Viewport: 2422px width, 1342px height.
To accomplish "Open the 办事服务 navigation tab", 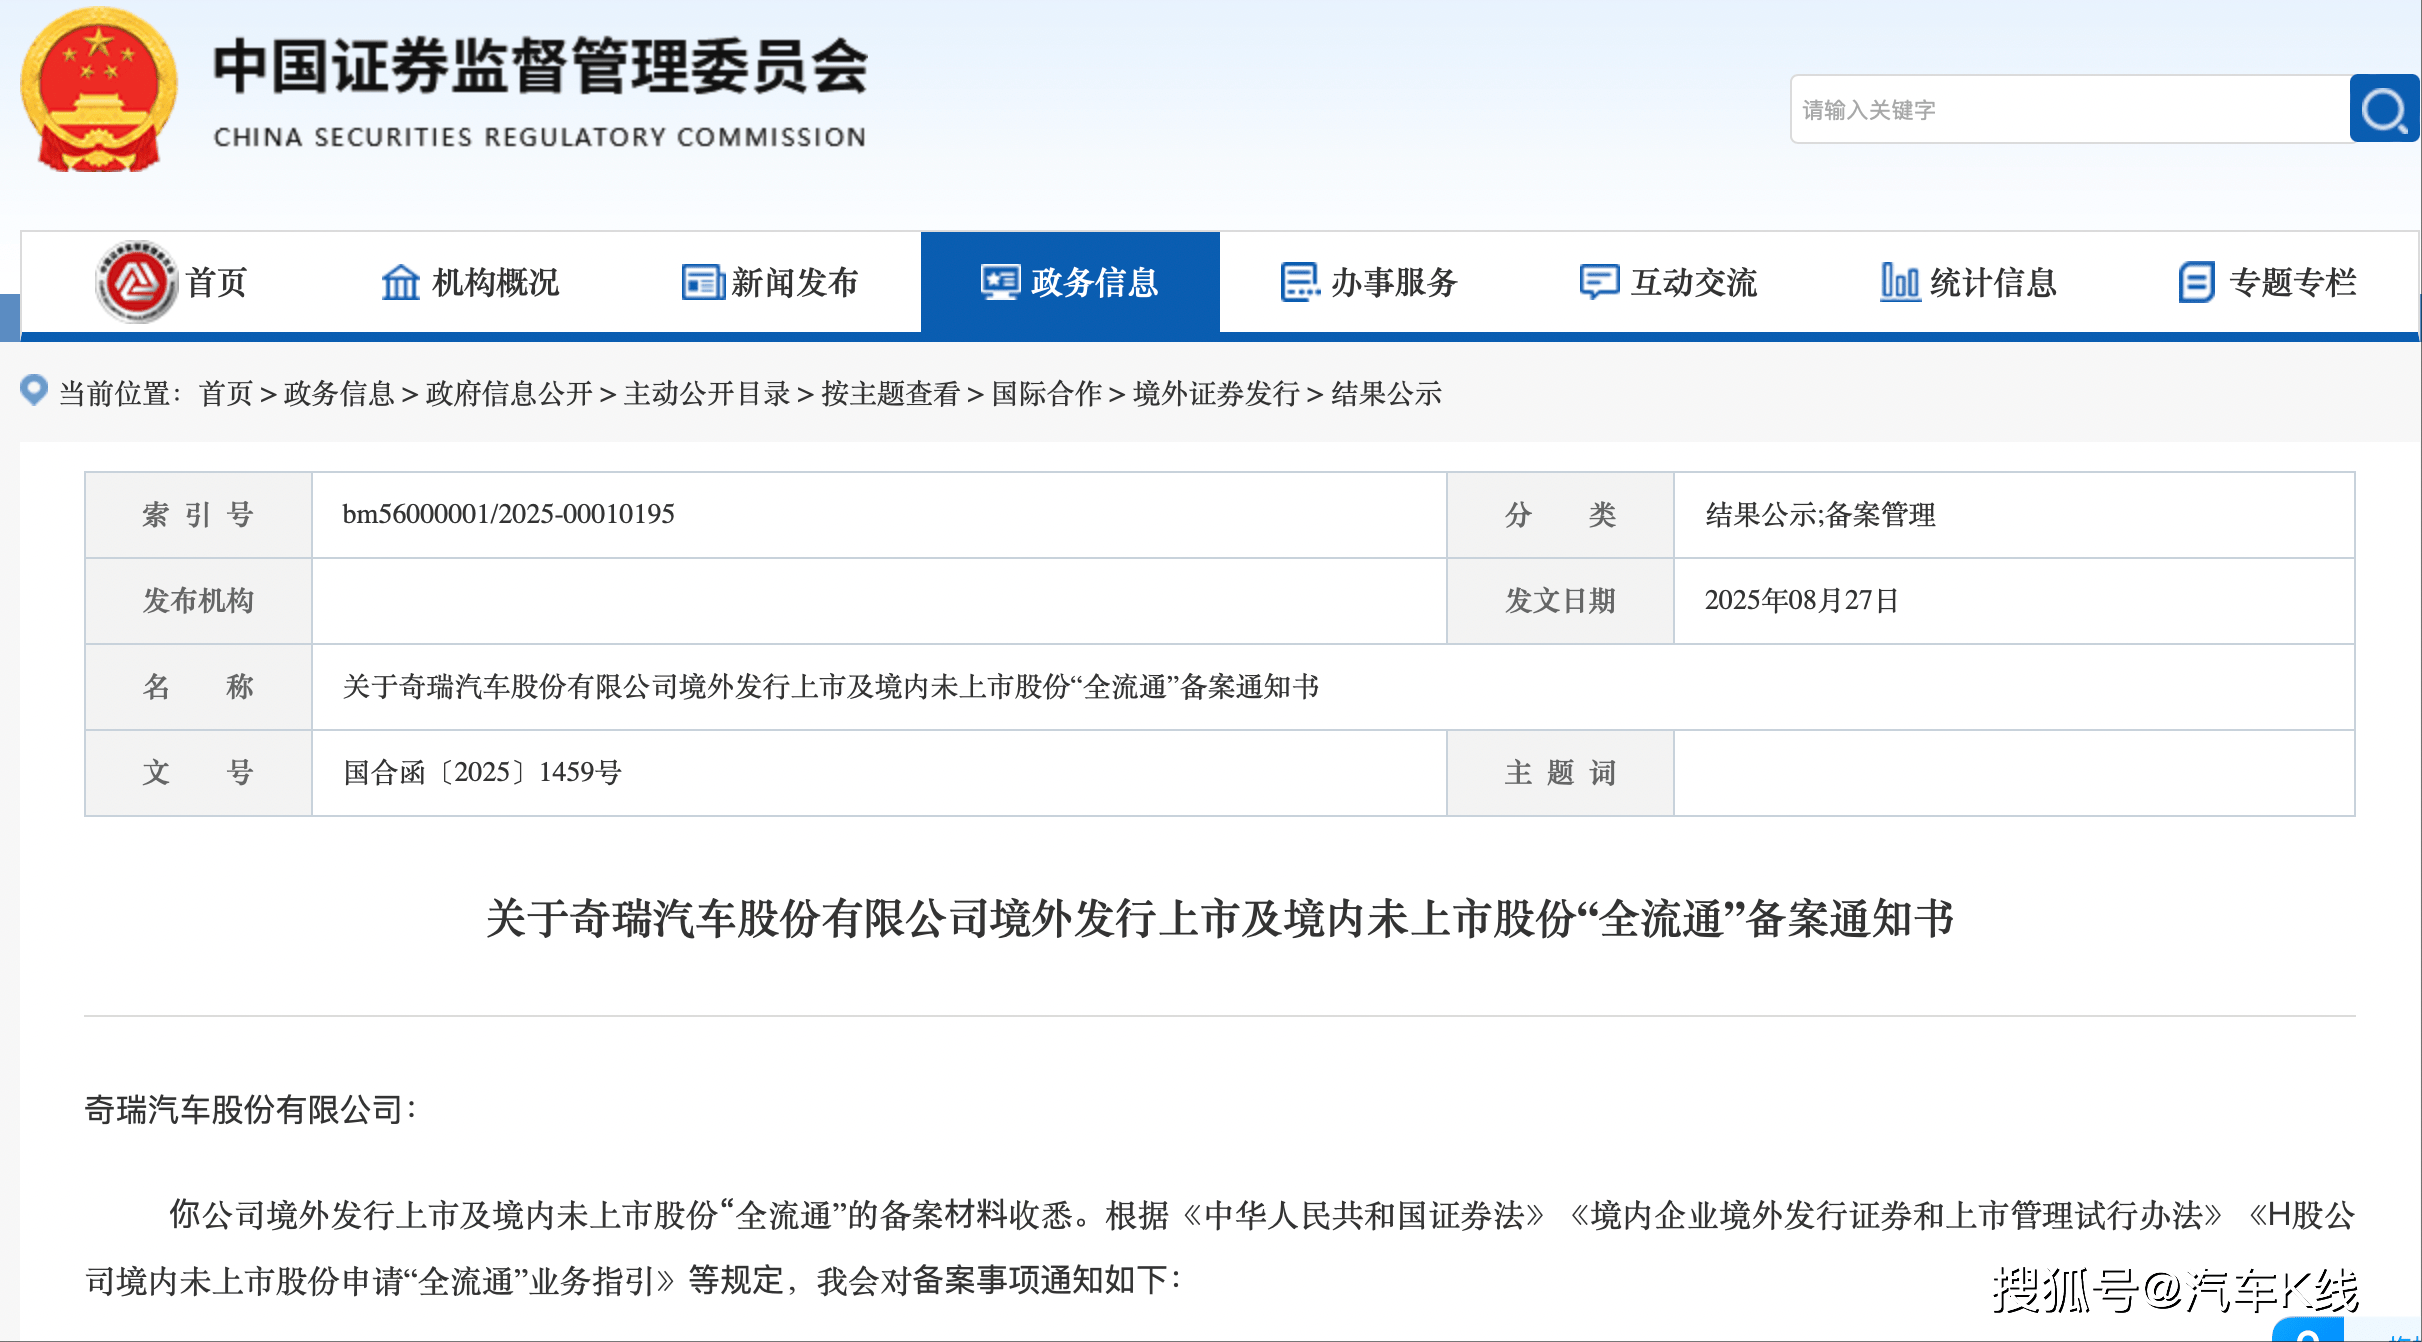I will [x=1369, y=283].
